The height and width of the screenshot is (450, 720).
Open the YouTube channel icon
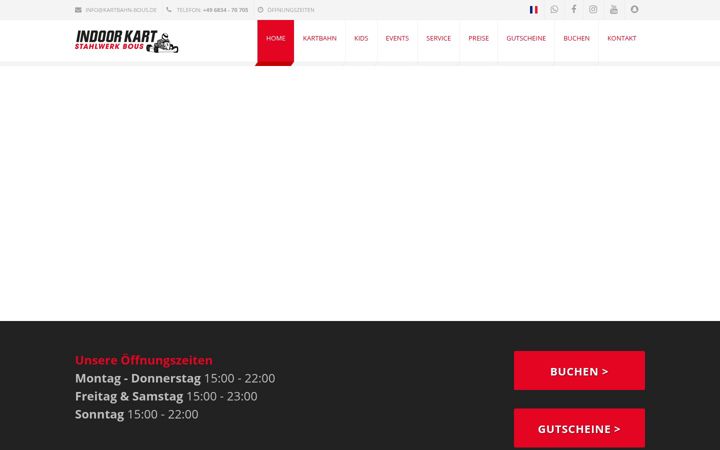(614, 9)
